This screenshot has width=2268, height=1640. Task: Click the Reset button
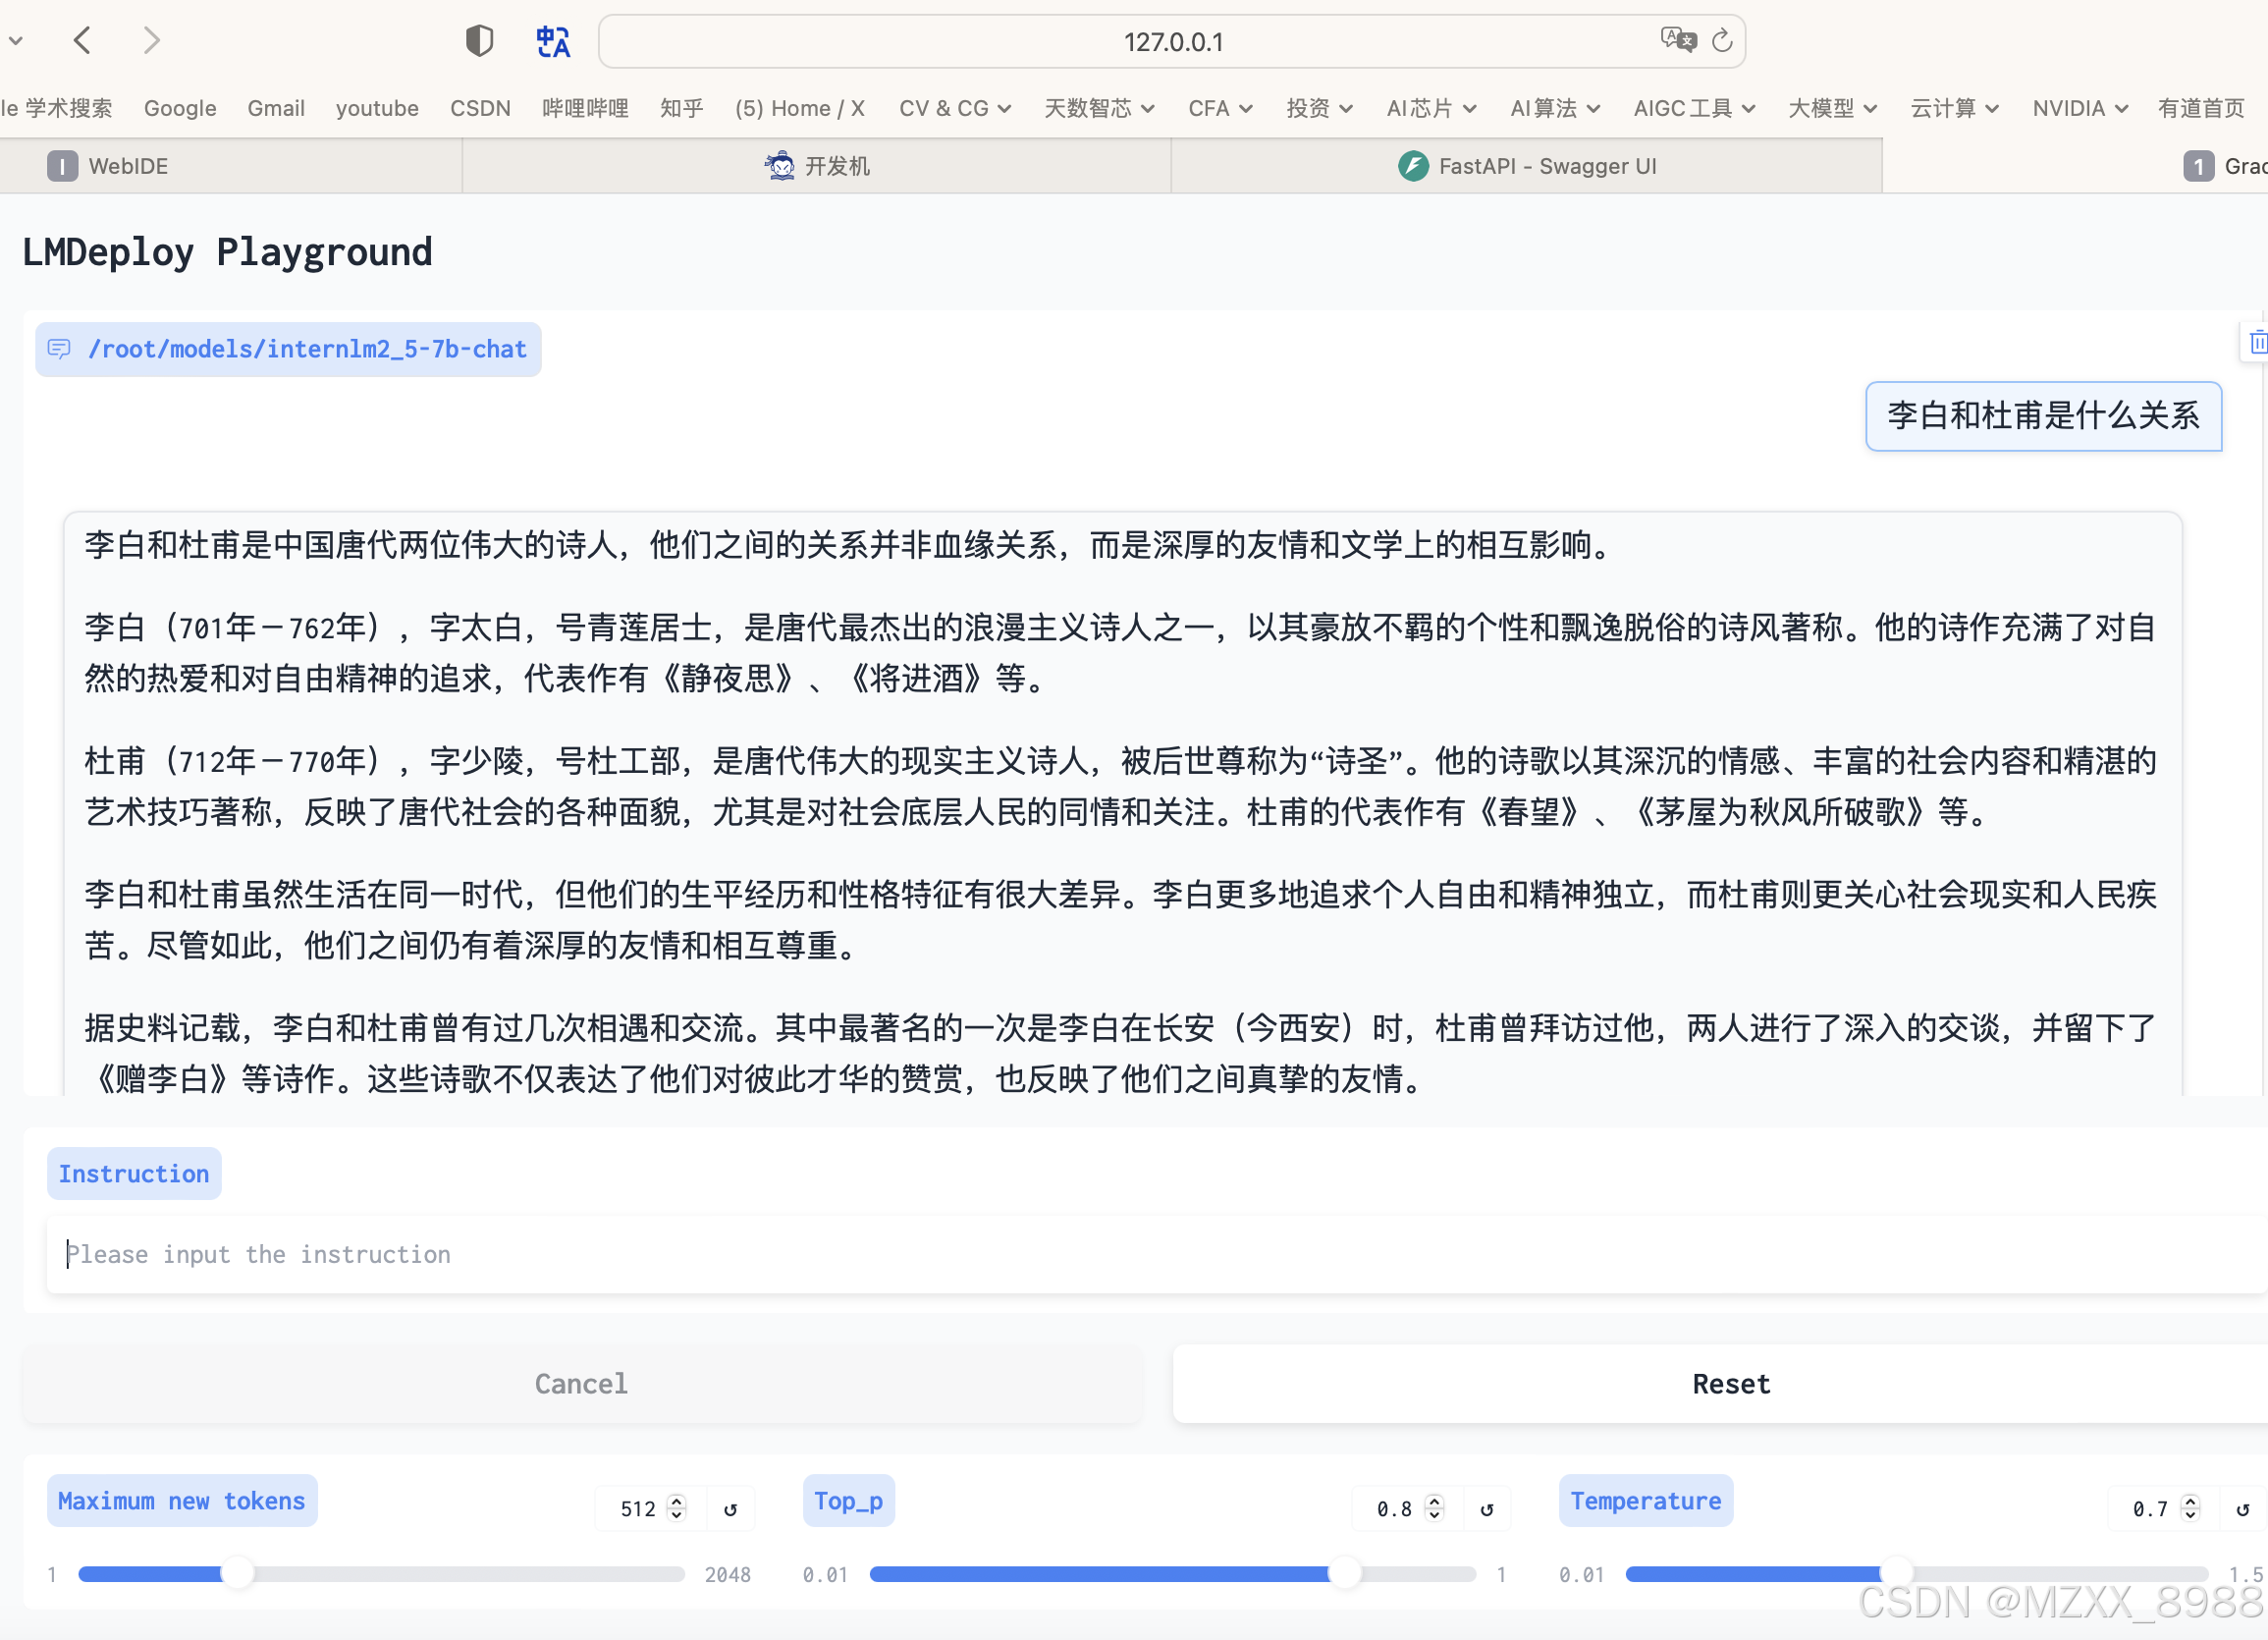(1730, 1384)
